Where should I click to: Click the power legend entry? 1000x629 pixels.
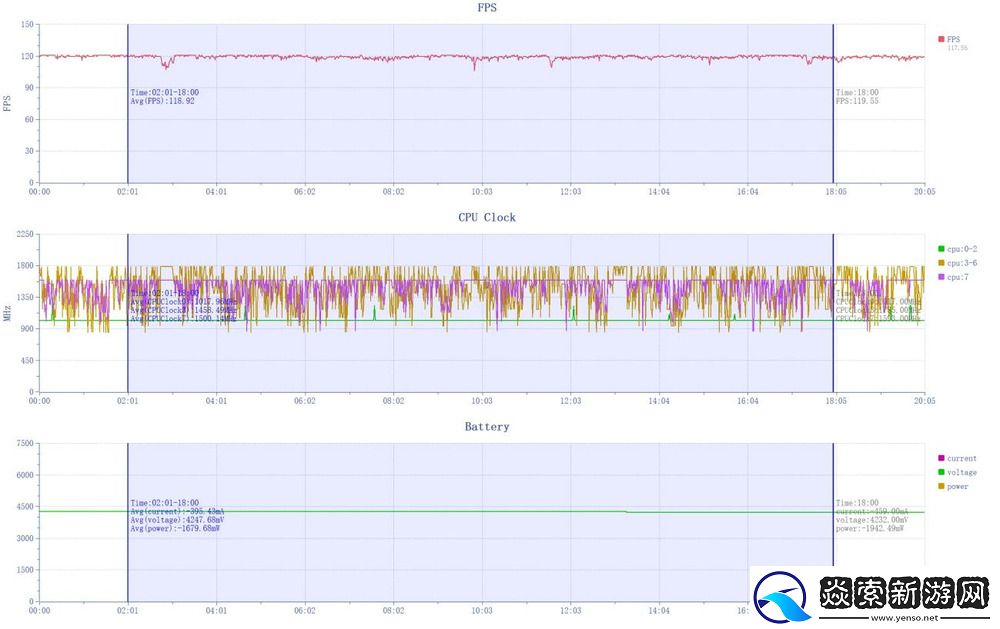953,486
